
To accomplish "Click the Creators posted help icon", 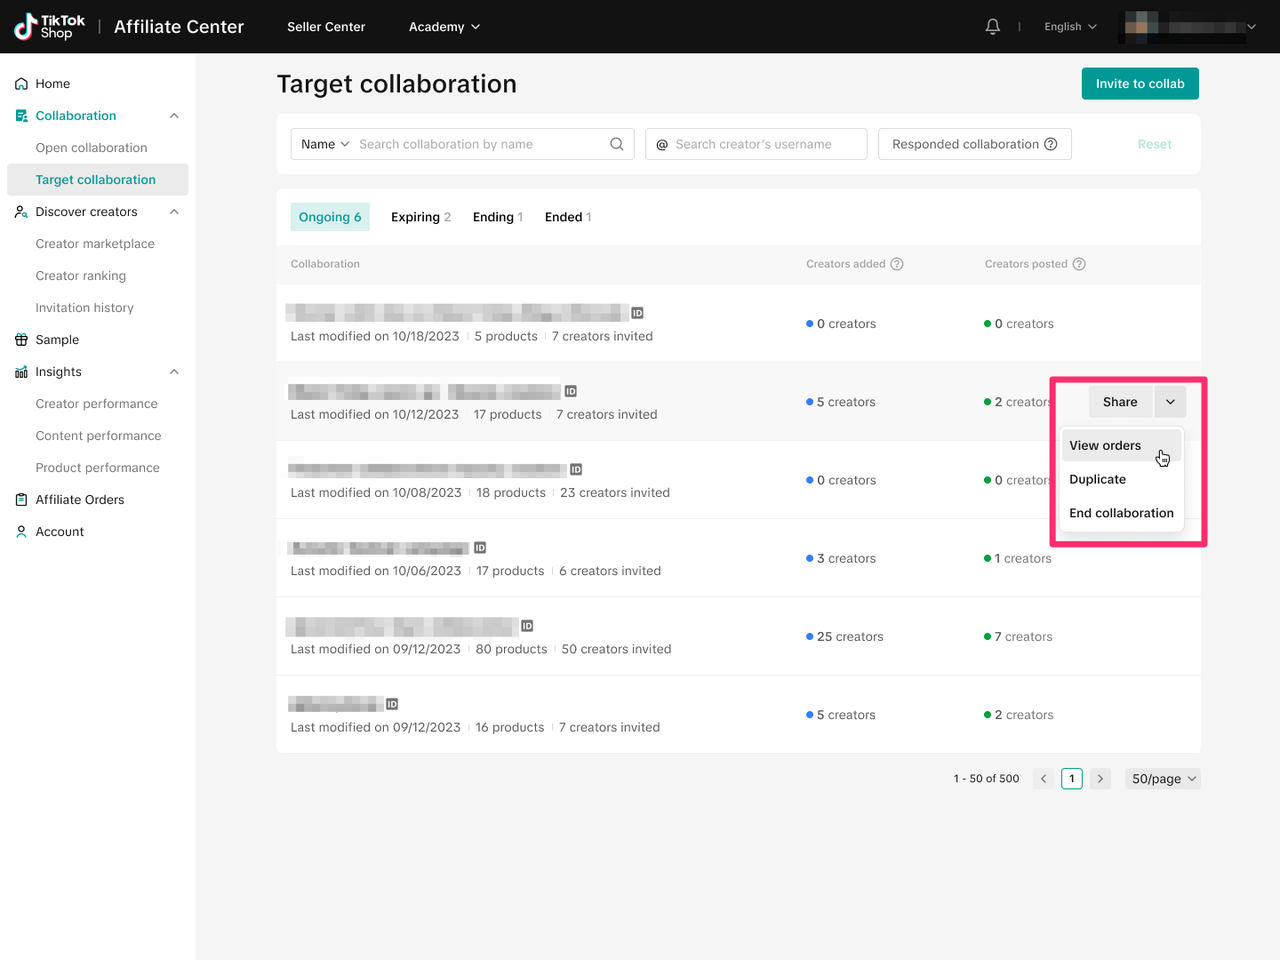I will point(1079,264).
